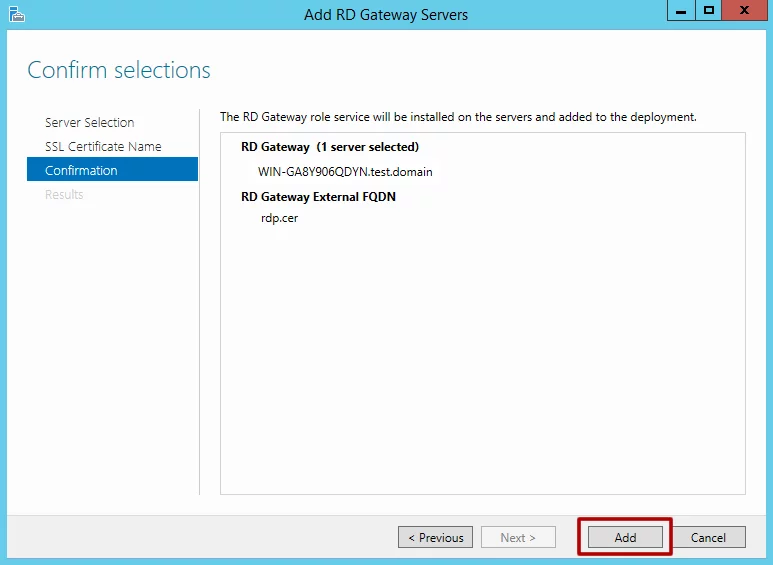Image resolution: width=773 pixels, height=565 pixels.
Task: Click the RD Gateway External FQDN heading
Action: [318, 197]
